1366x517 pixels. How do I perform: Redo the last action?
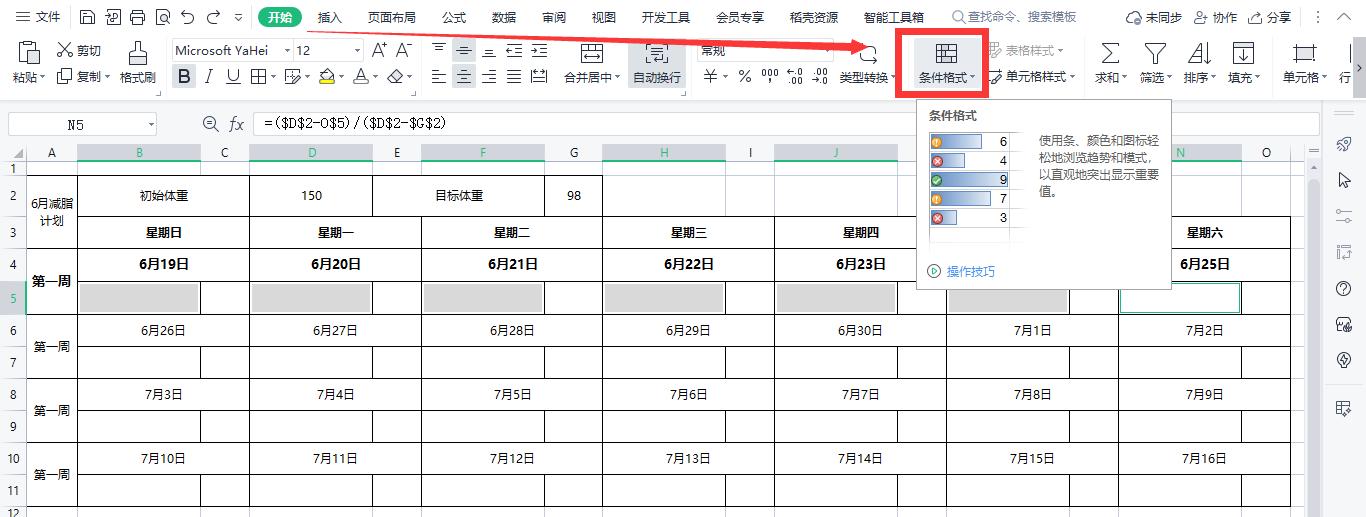tap(213, 18)
